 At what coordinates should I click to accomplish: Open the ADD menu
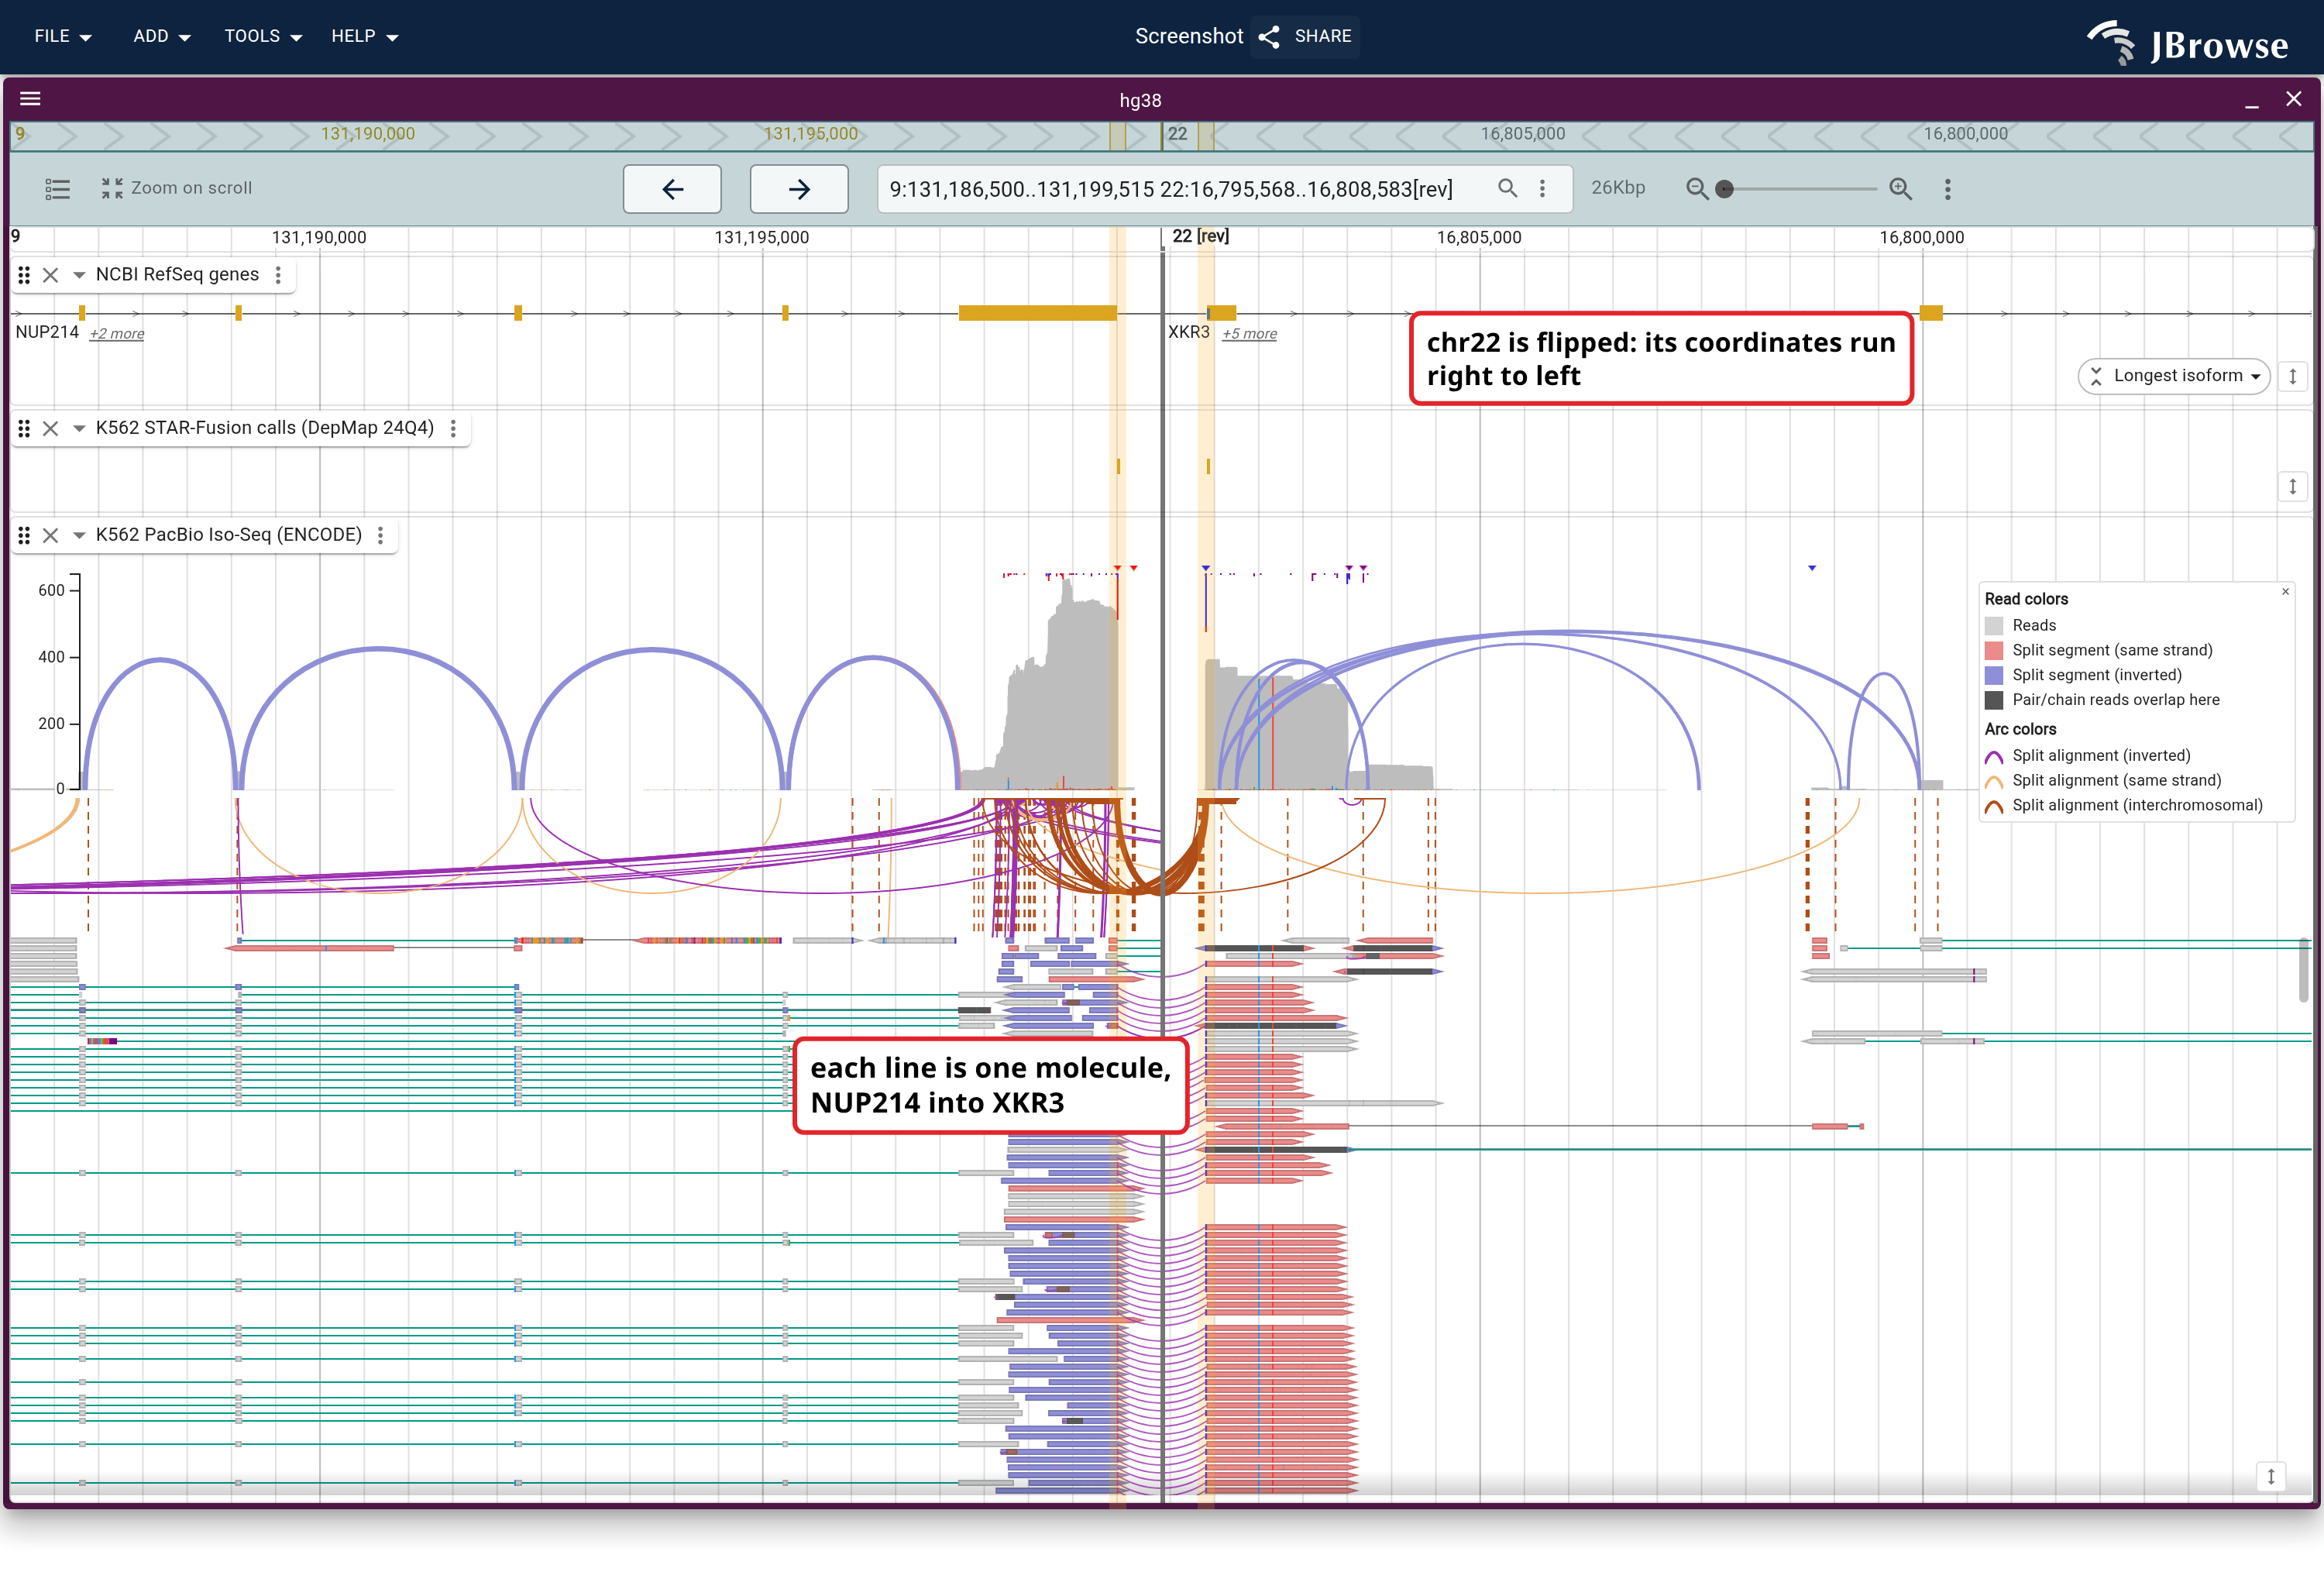161,36
